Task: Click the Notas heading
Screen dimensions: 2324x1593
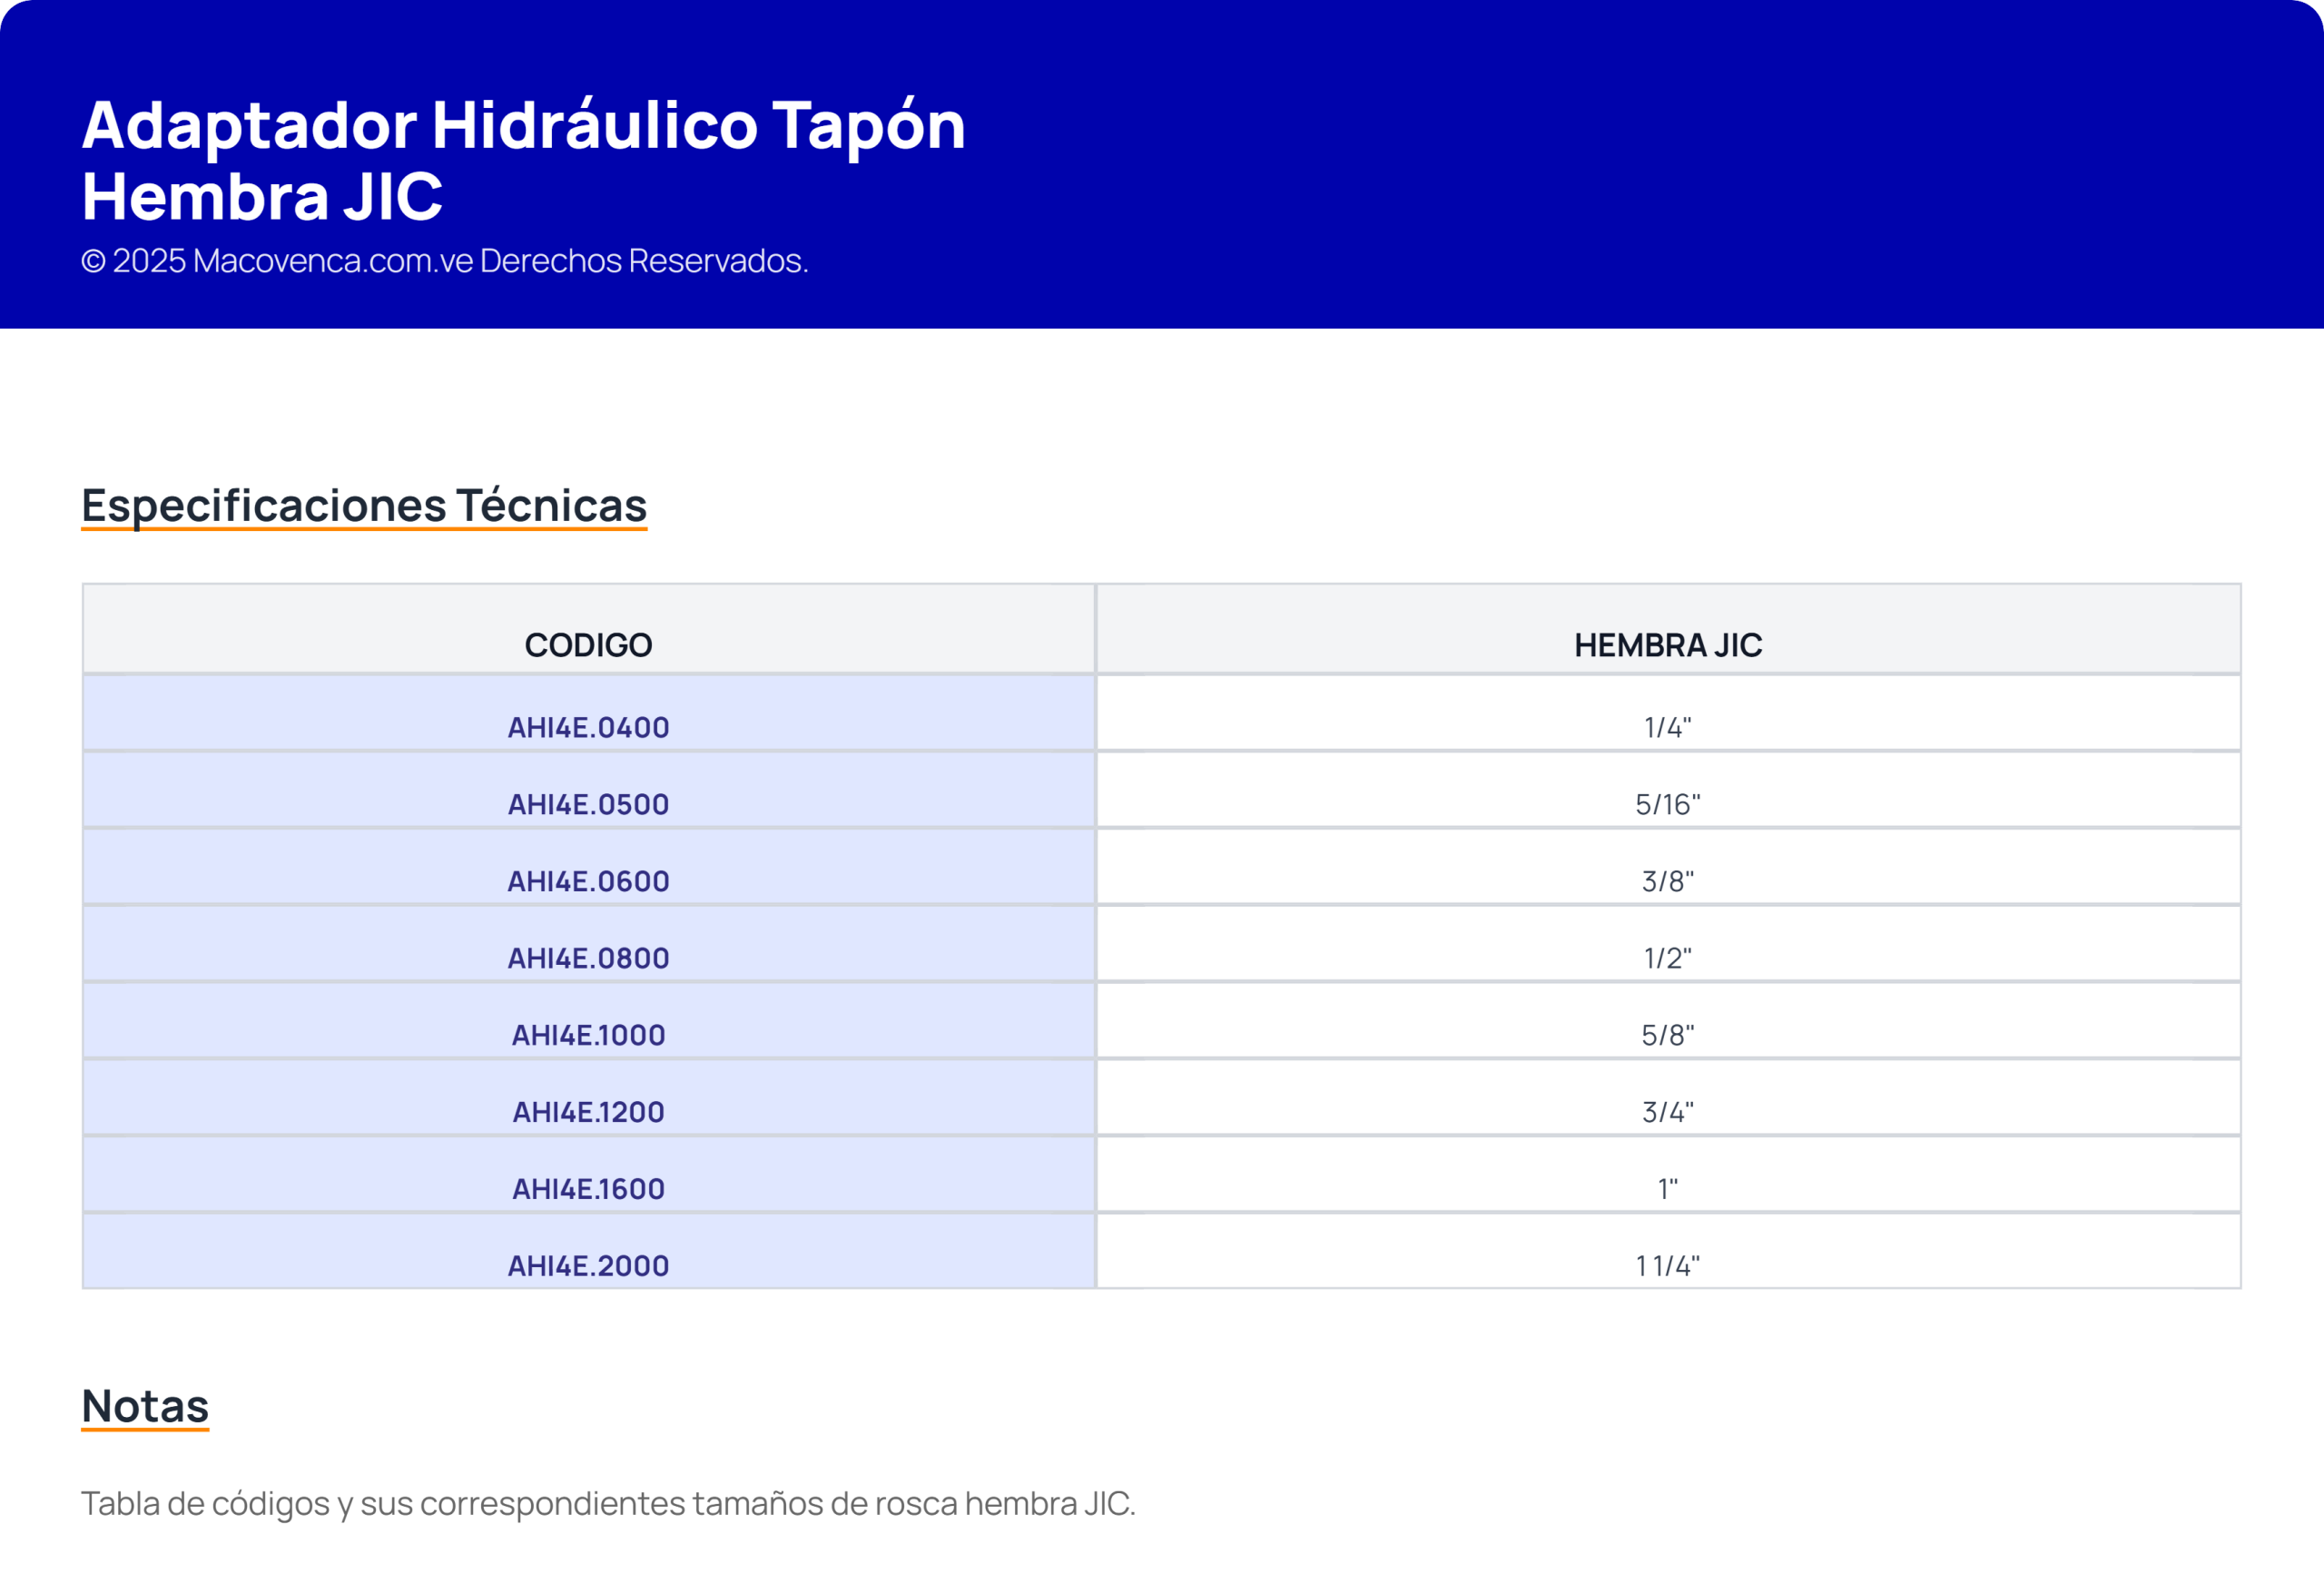Action: (145, 1406)
